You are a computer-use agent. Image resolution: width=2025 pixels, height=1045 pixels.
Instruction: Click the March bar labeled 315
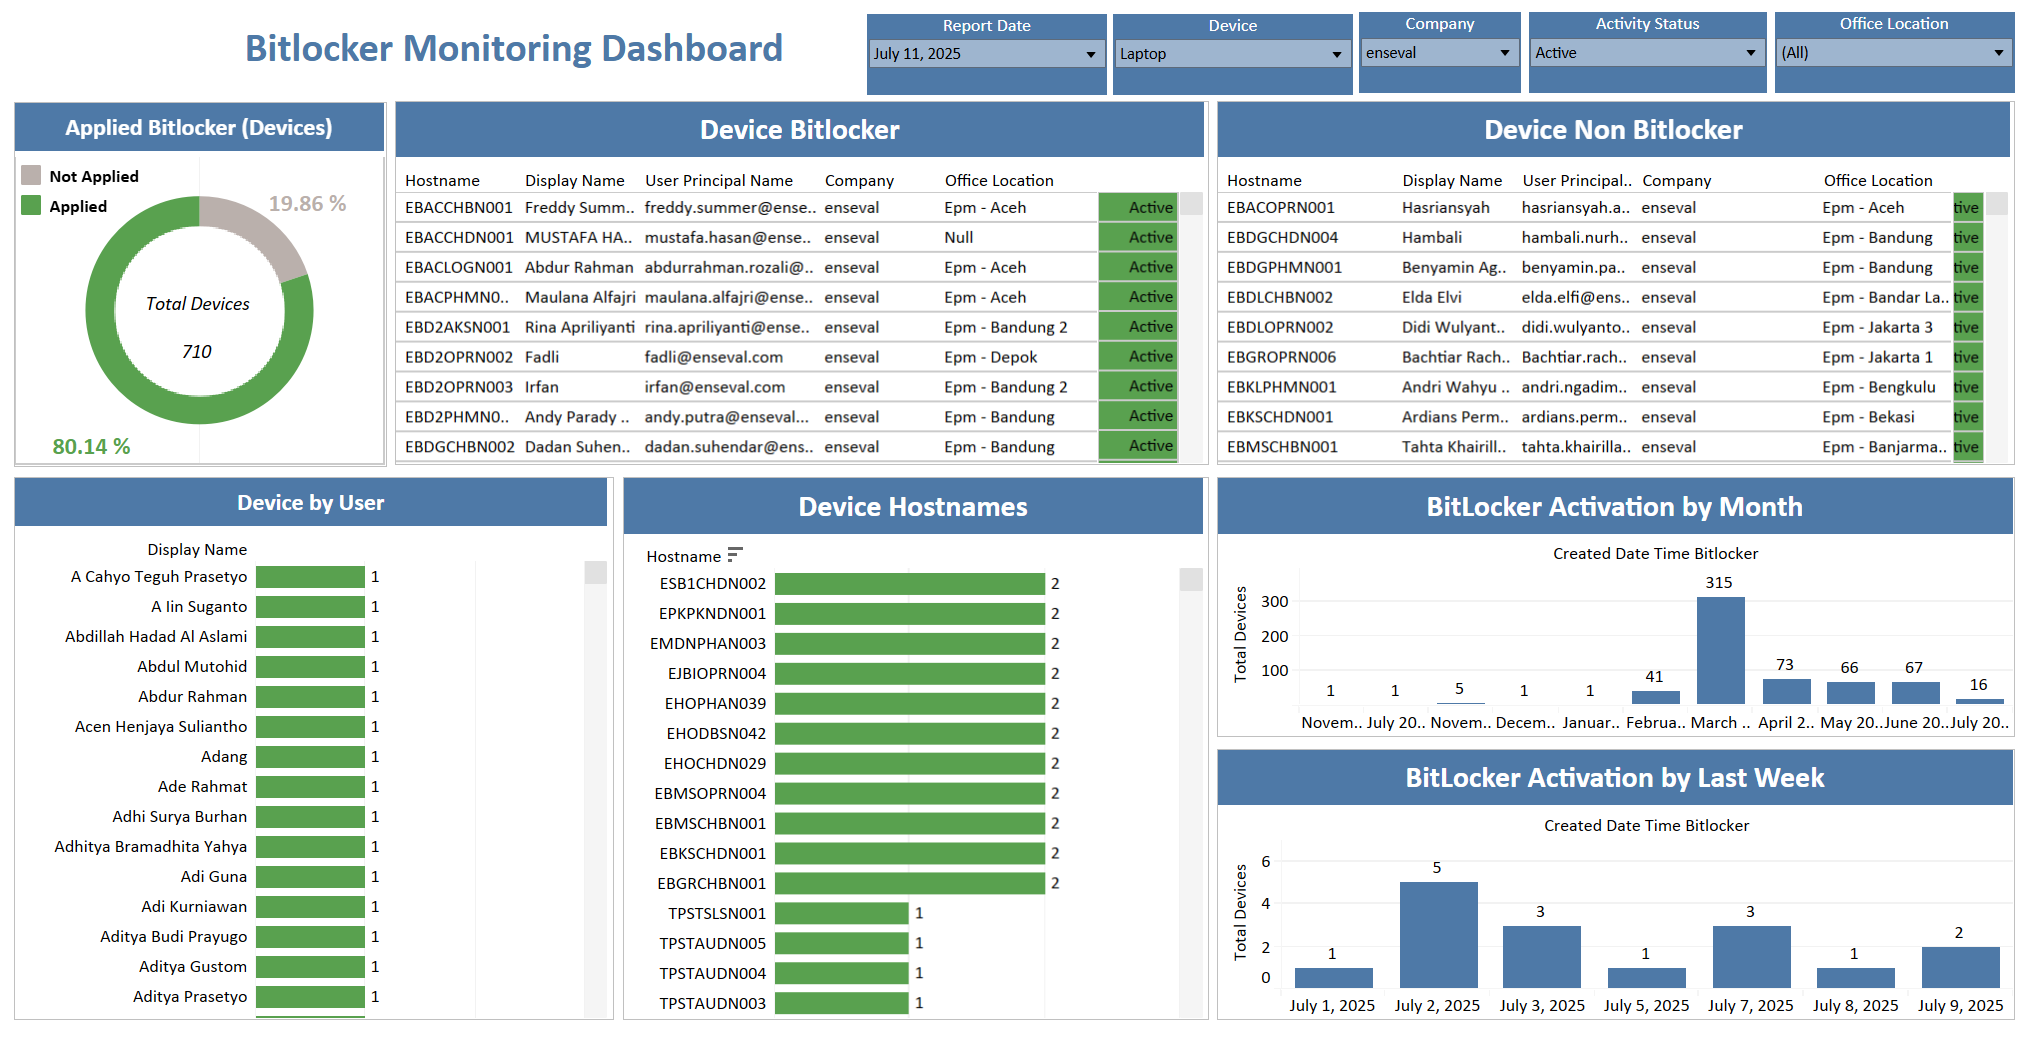(x=1720, y=650)
